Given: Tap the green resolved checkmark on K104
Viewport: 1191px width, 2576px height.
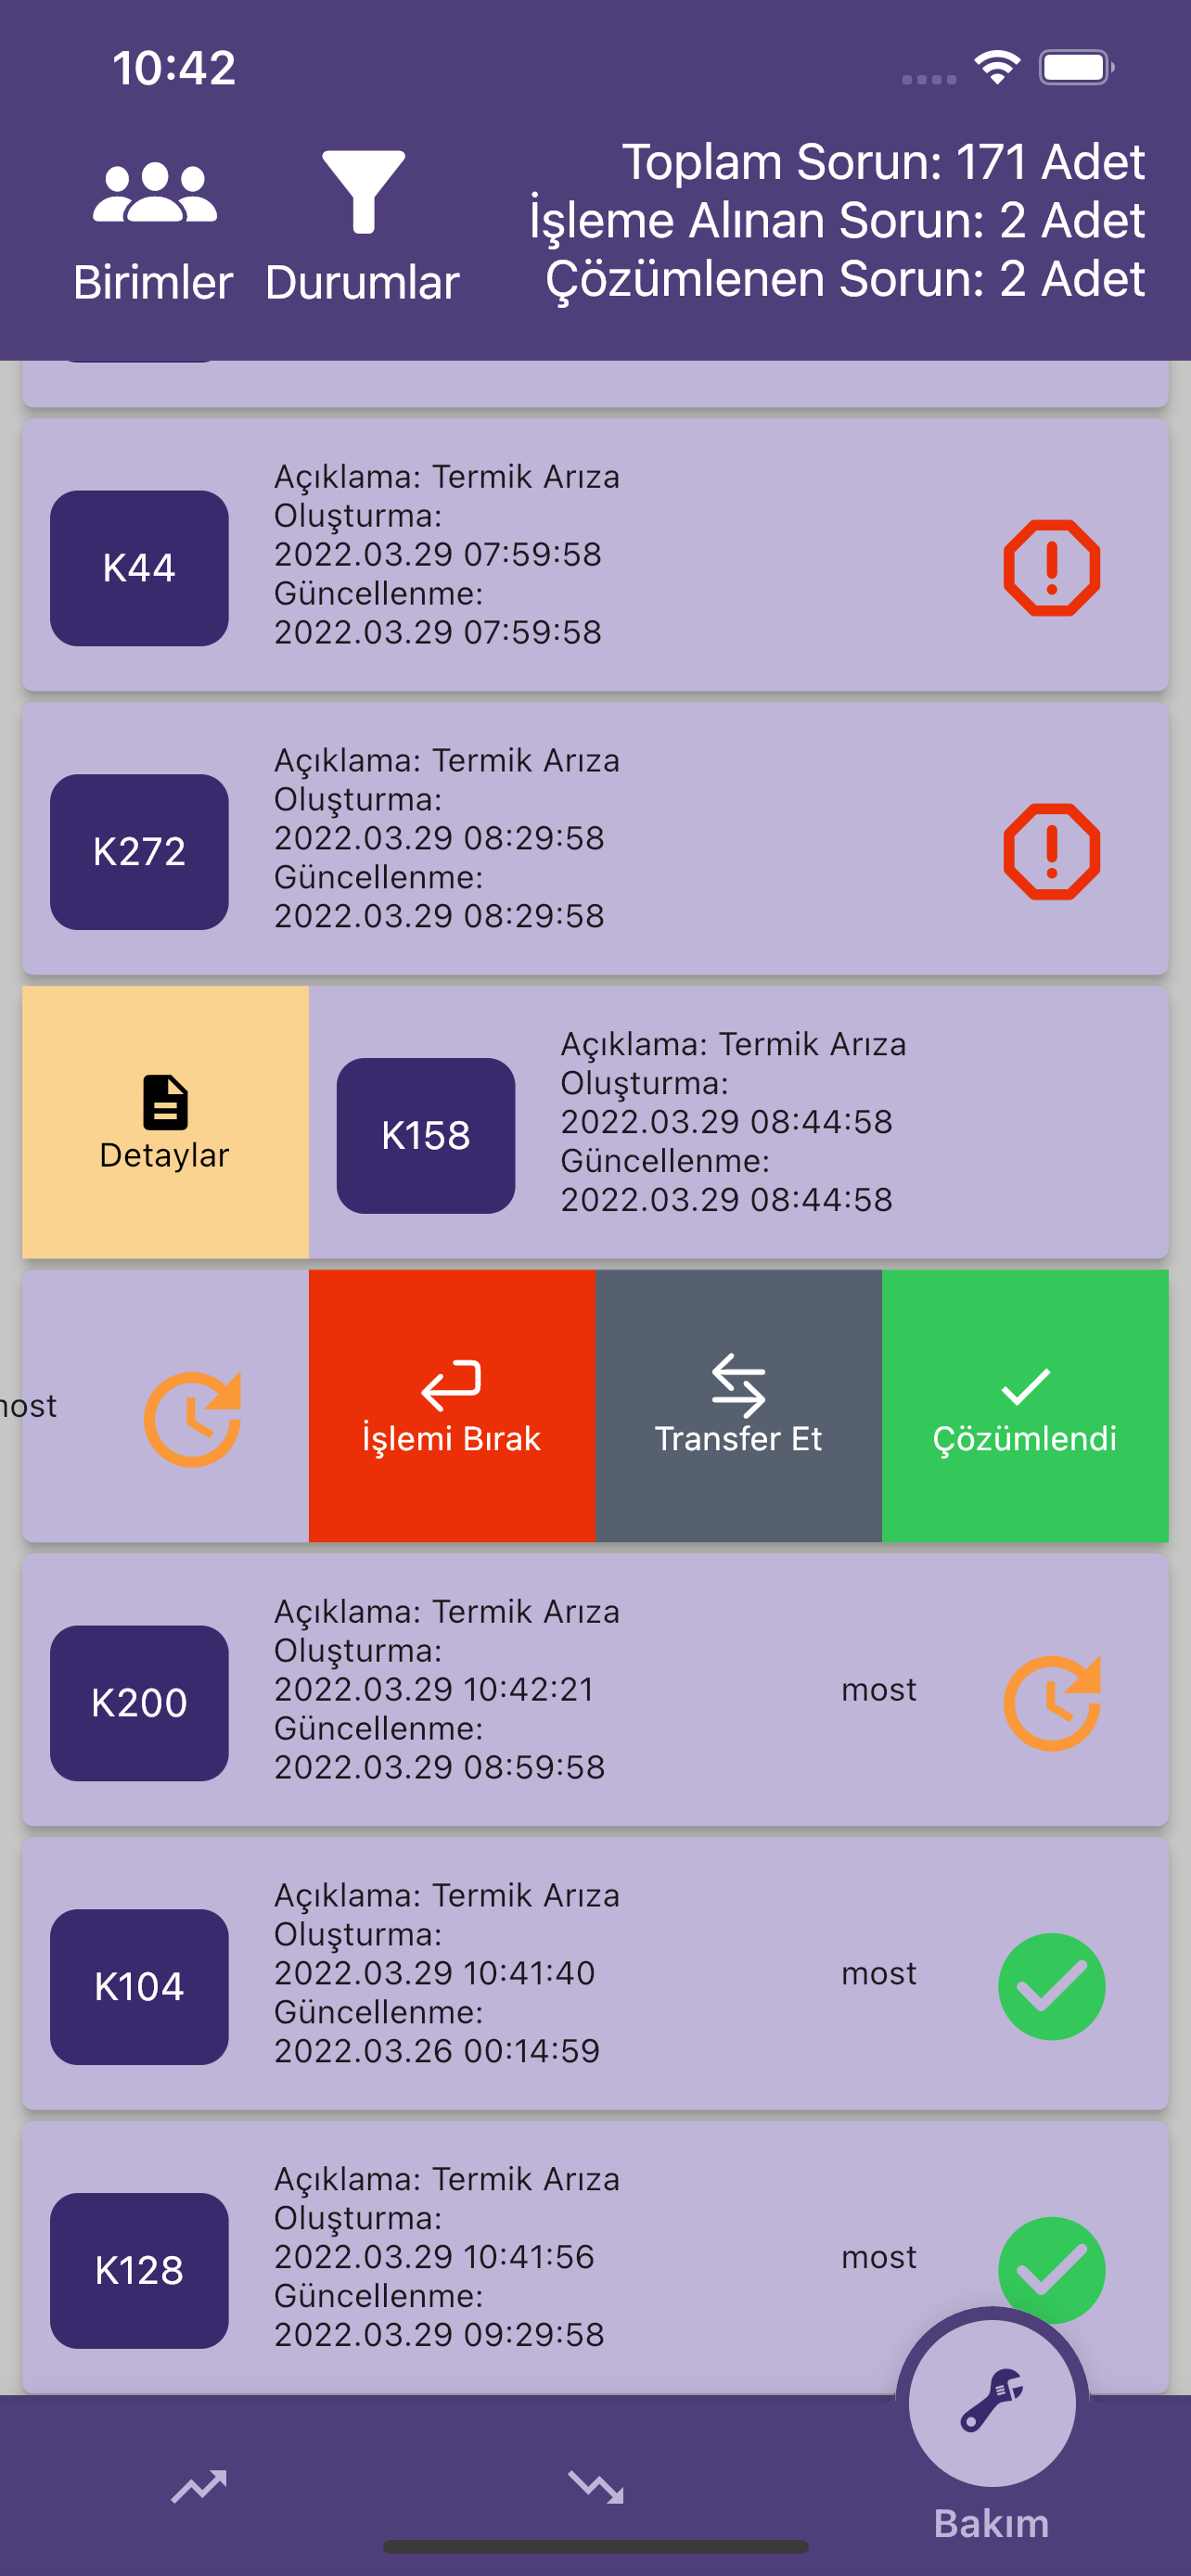Looking at the screenshot, I should (x=1051, y=1987).
